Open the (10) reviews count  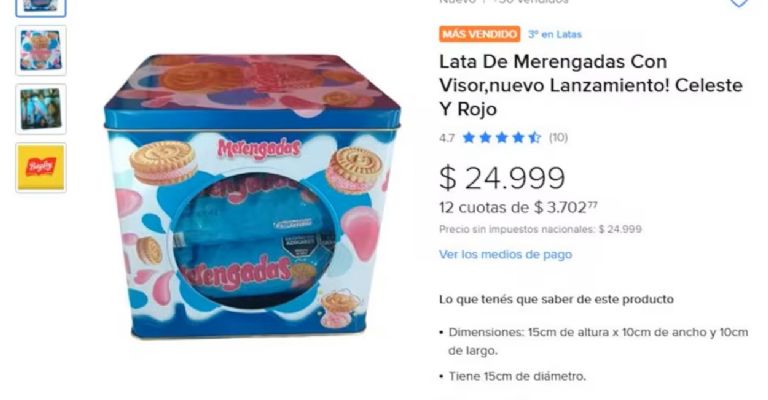click(x=558, y=138)
